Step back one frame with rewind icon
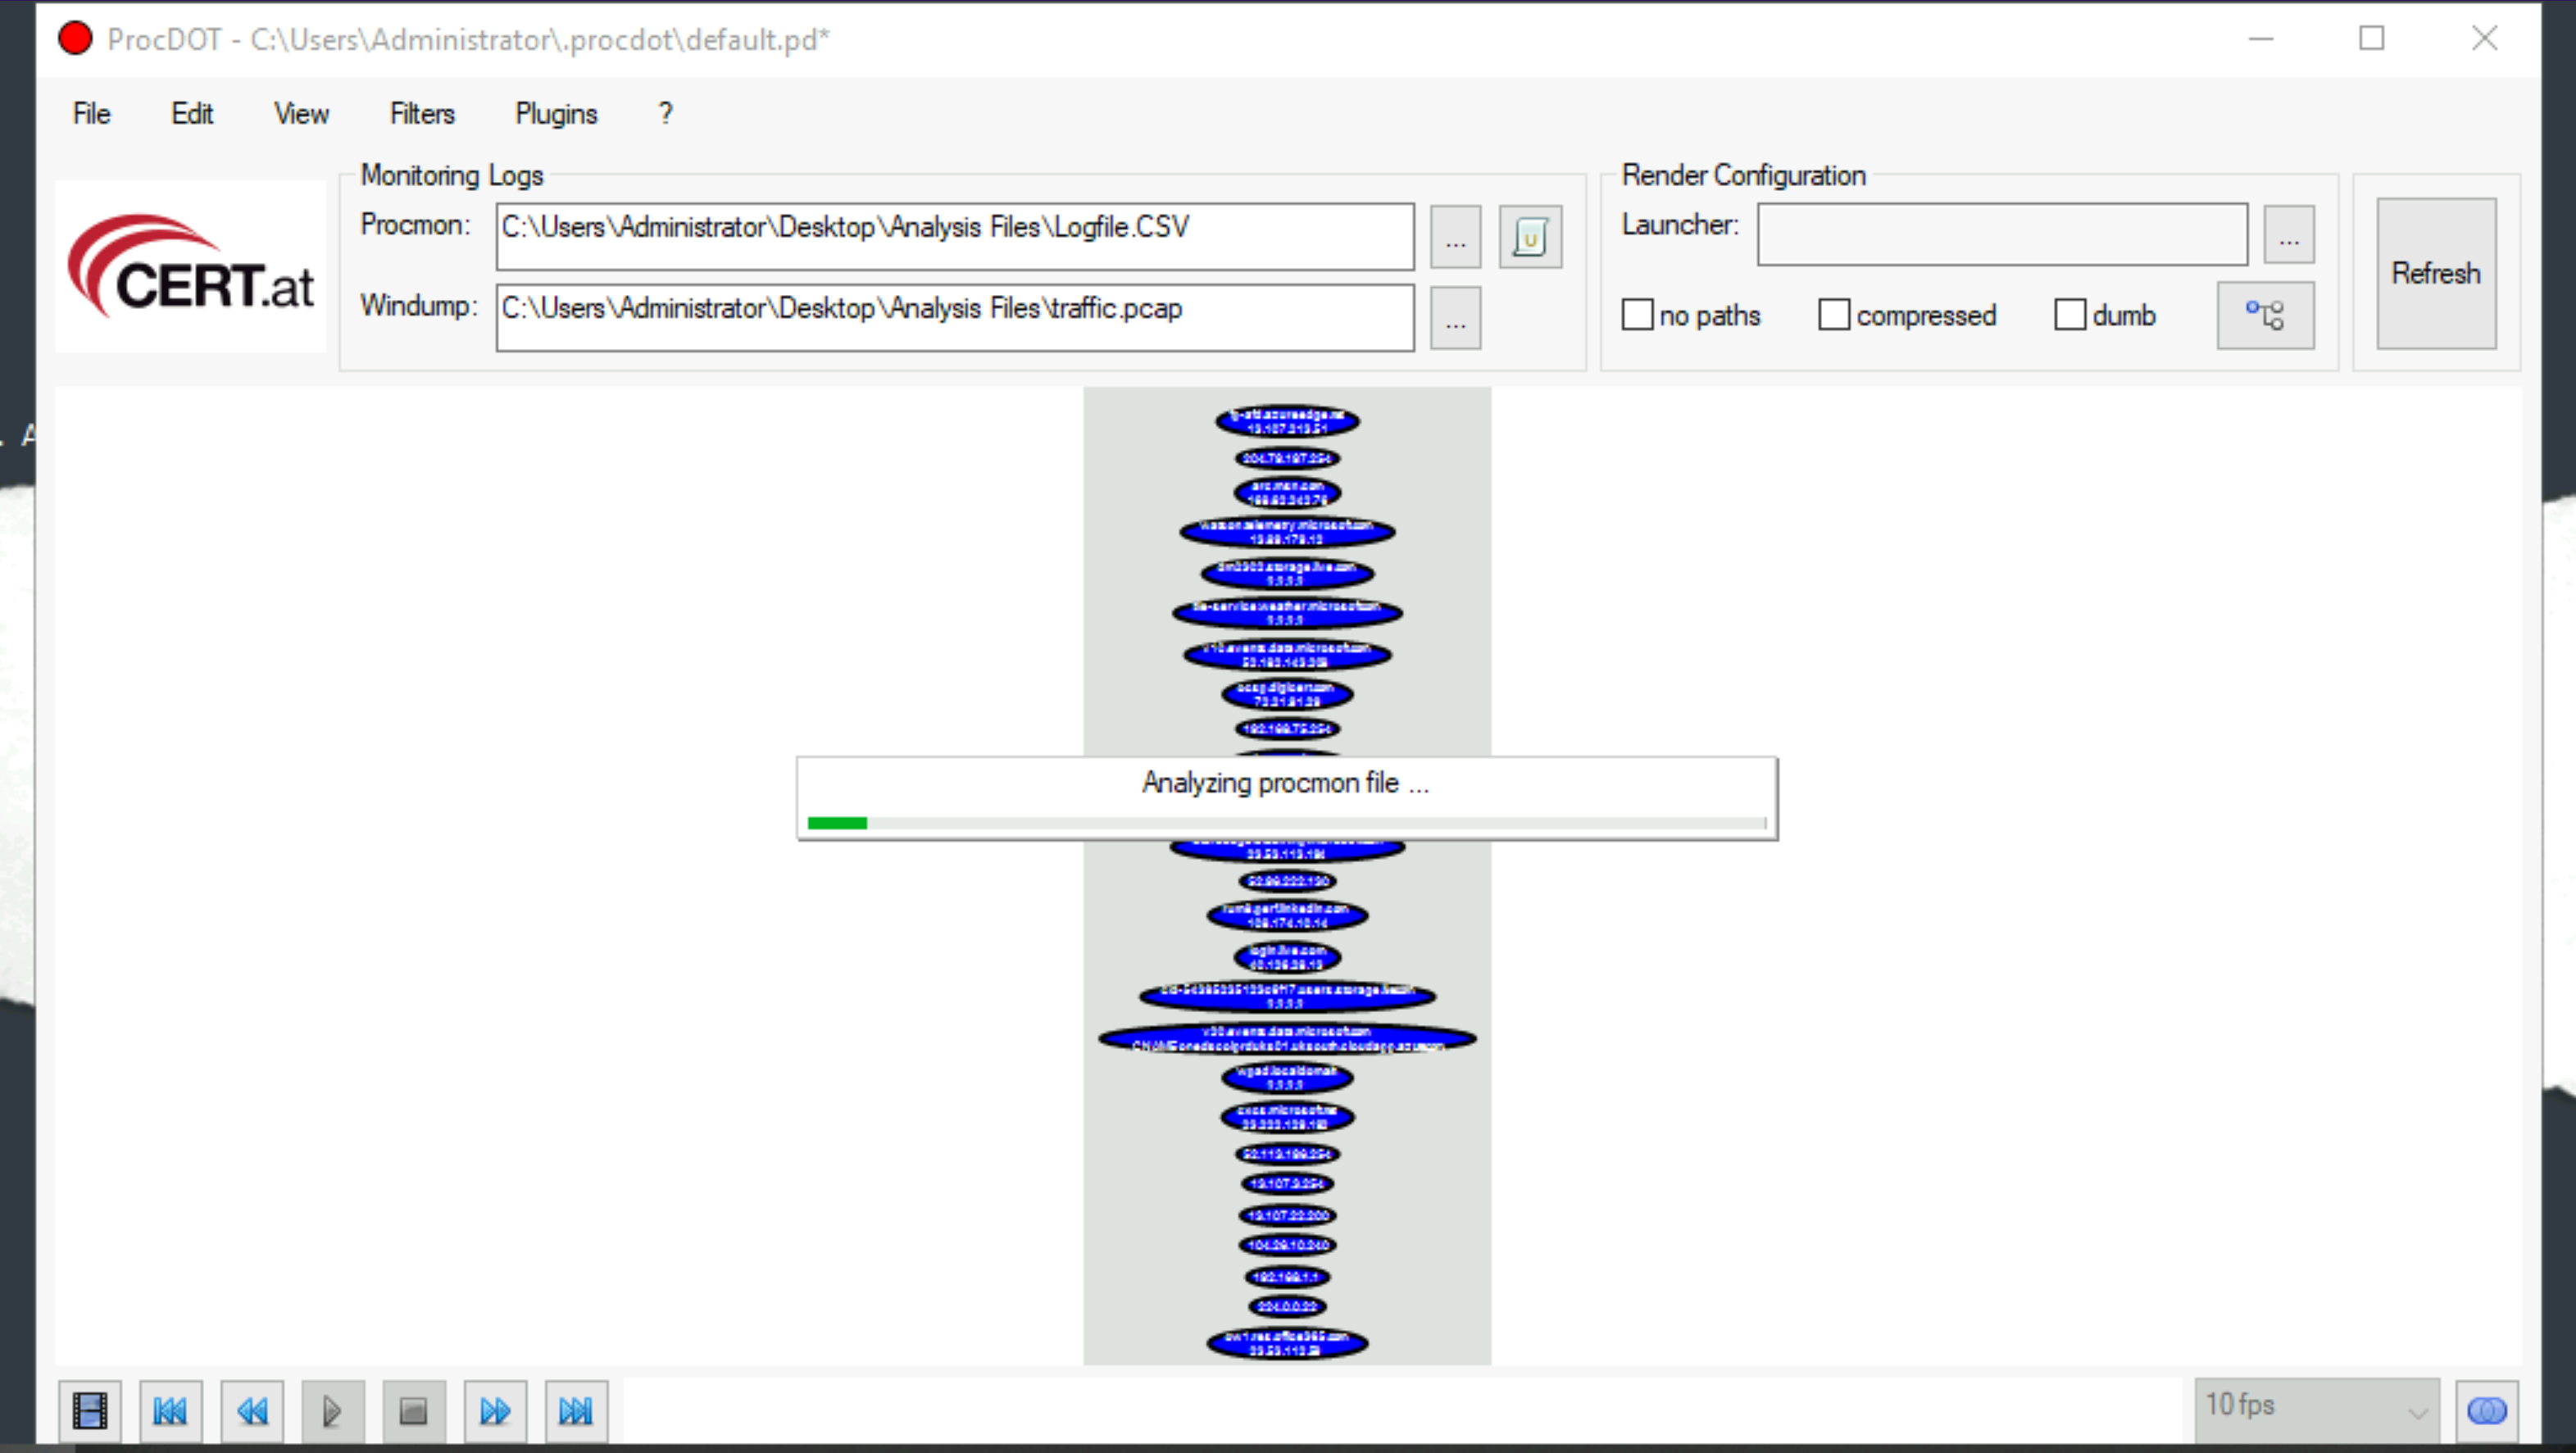Screen dimensions: 2576x1453 tap(252, 1410)
